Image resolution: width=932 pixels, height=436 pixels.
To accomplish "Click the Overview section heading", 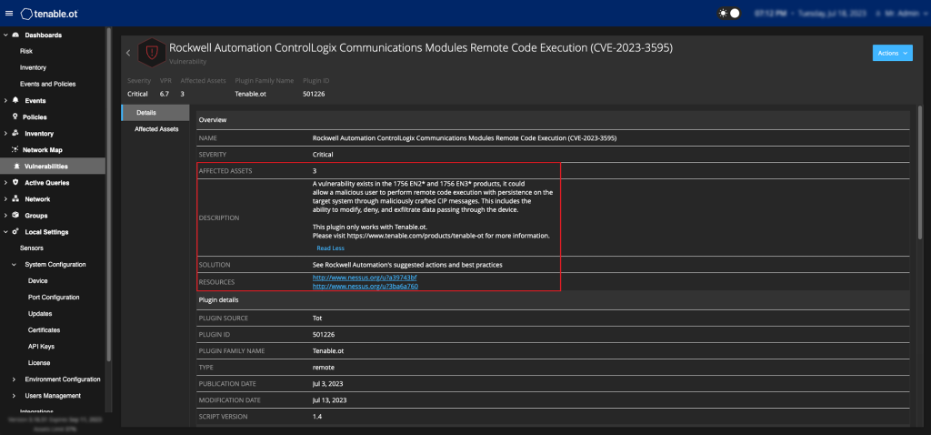I will 213,120.
